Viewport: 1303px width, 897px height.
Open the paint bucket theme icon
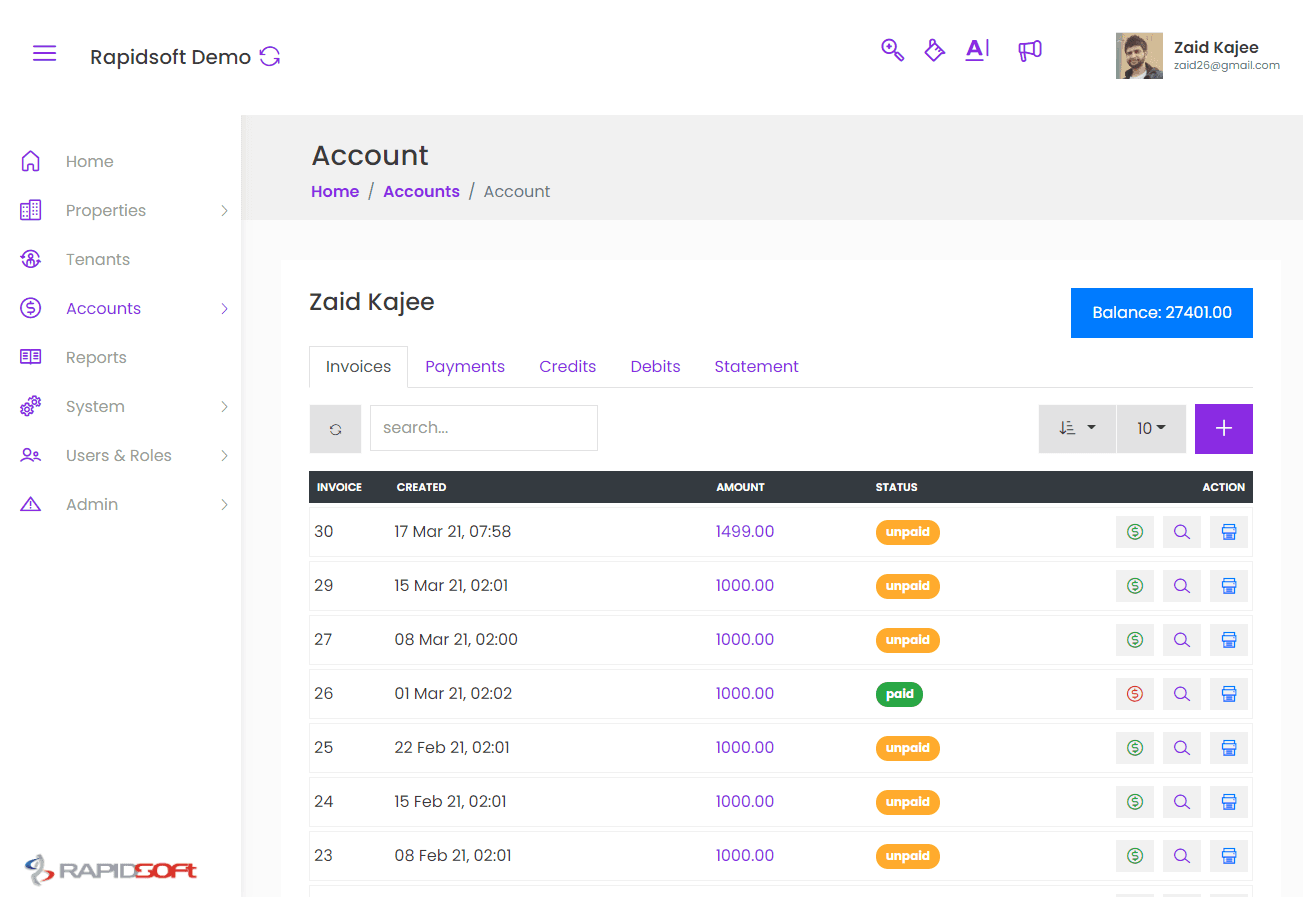935,50
